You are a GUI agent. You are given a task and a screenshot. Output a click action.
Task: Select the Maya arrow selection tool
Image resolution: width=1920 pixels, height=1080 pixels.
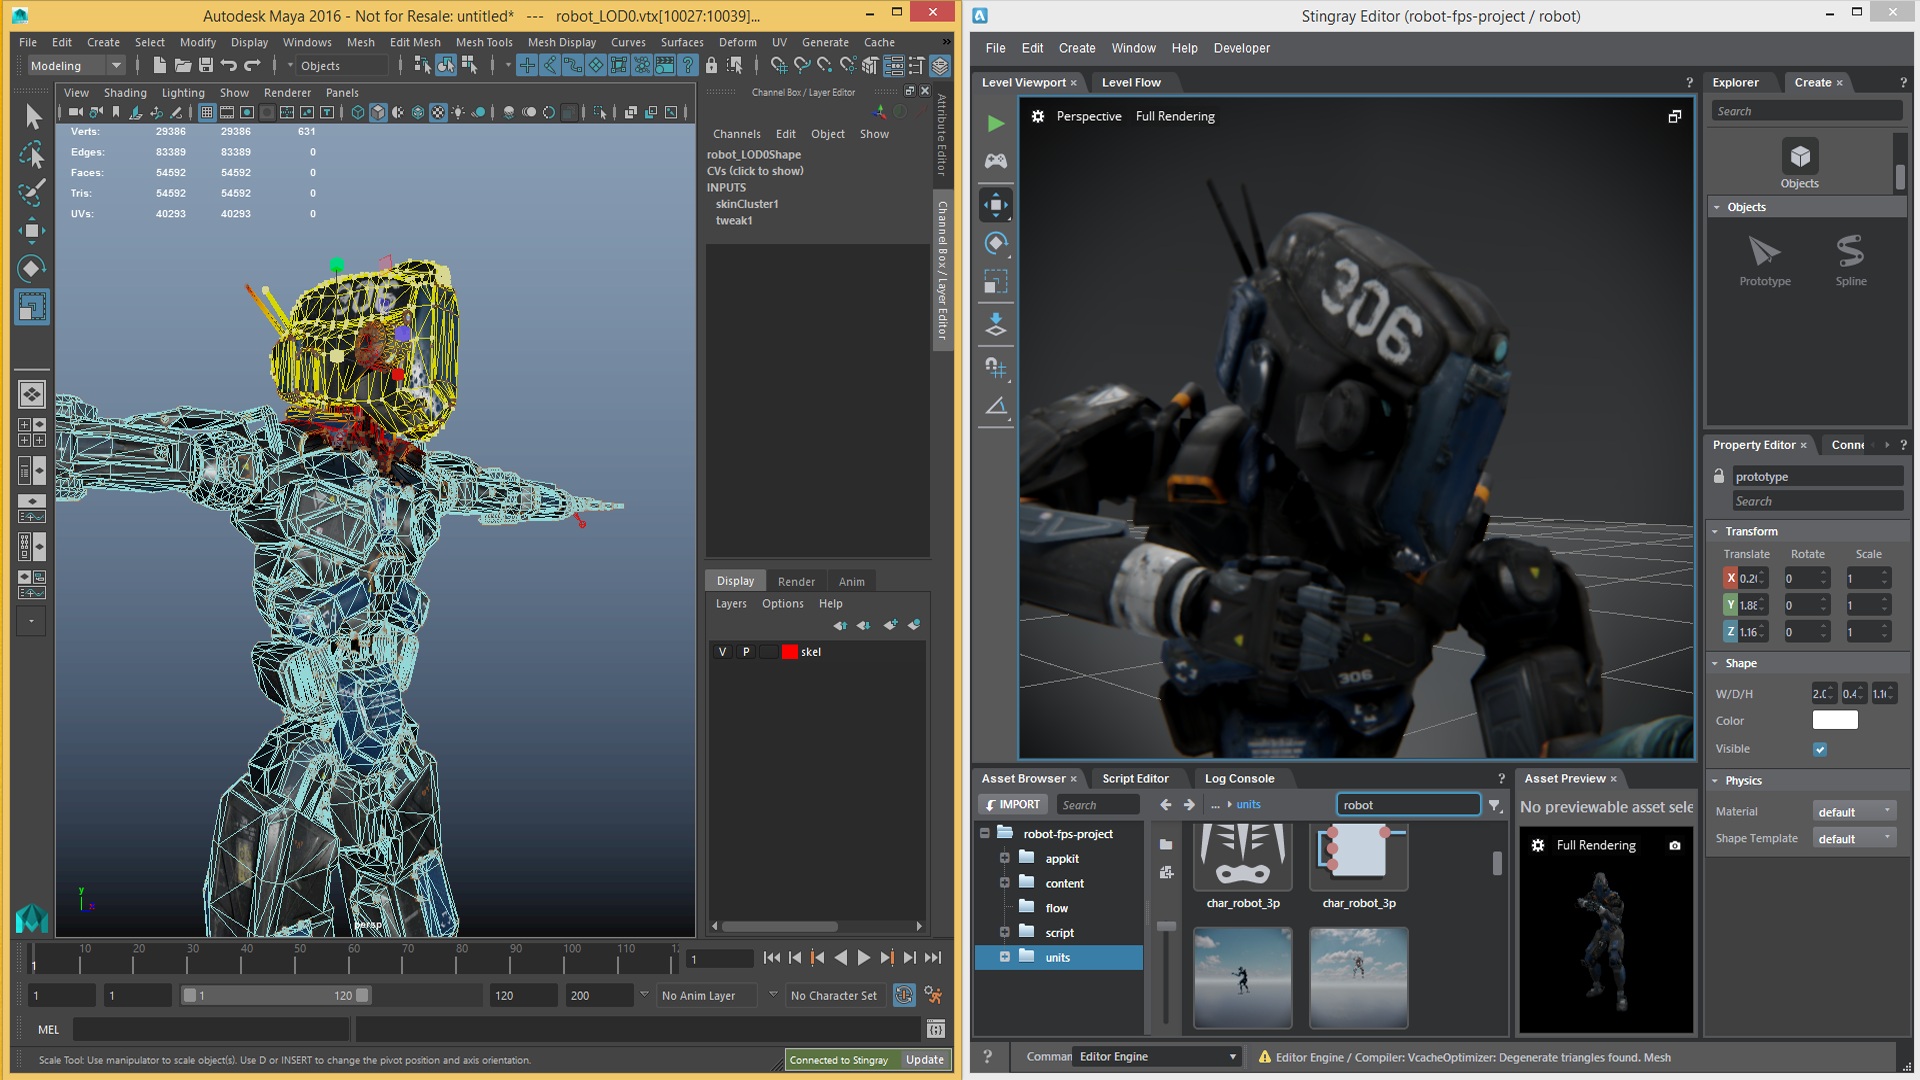[32, 117]
